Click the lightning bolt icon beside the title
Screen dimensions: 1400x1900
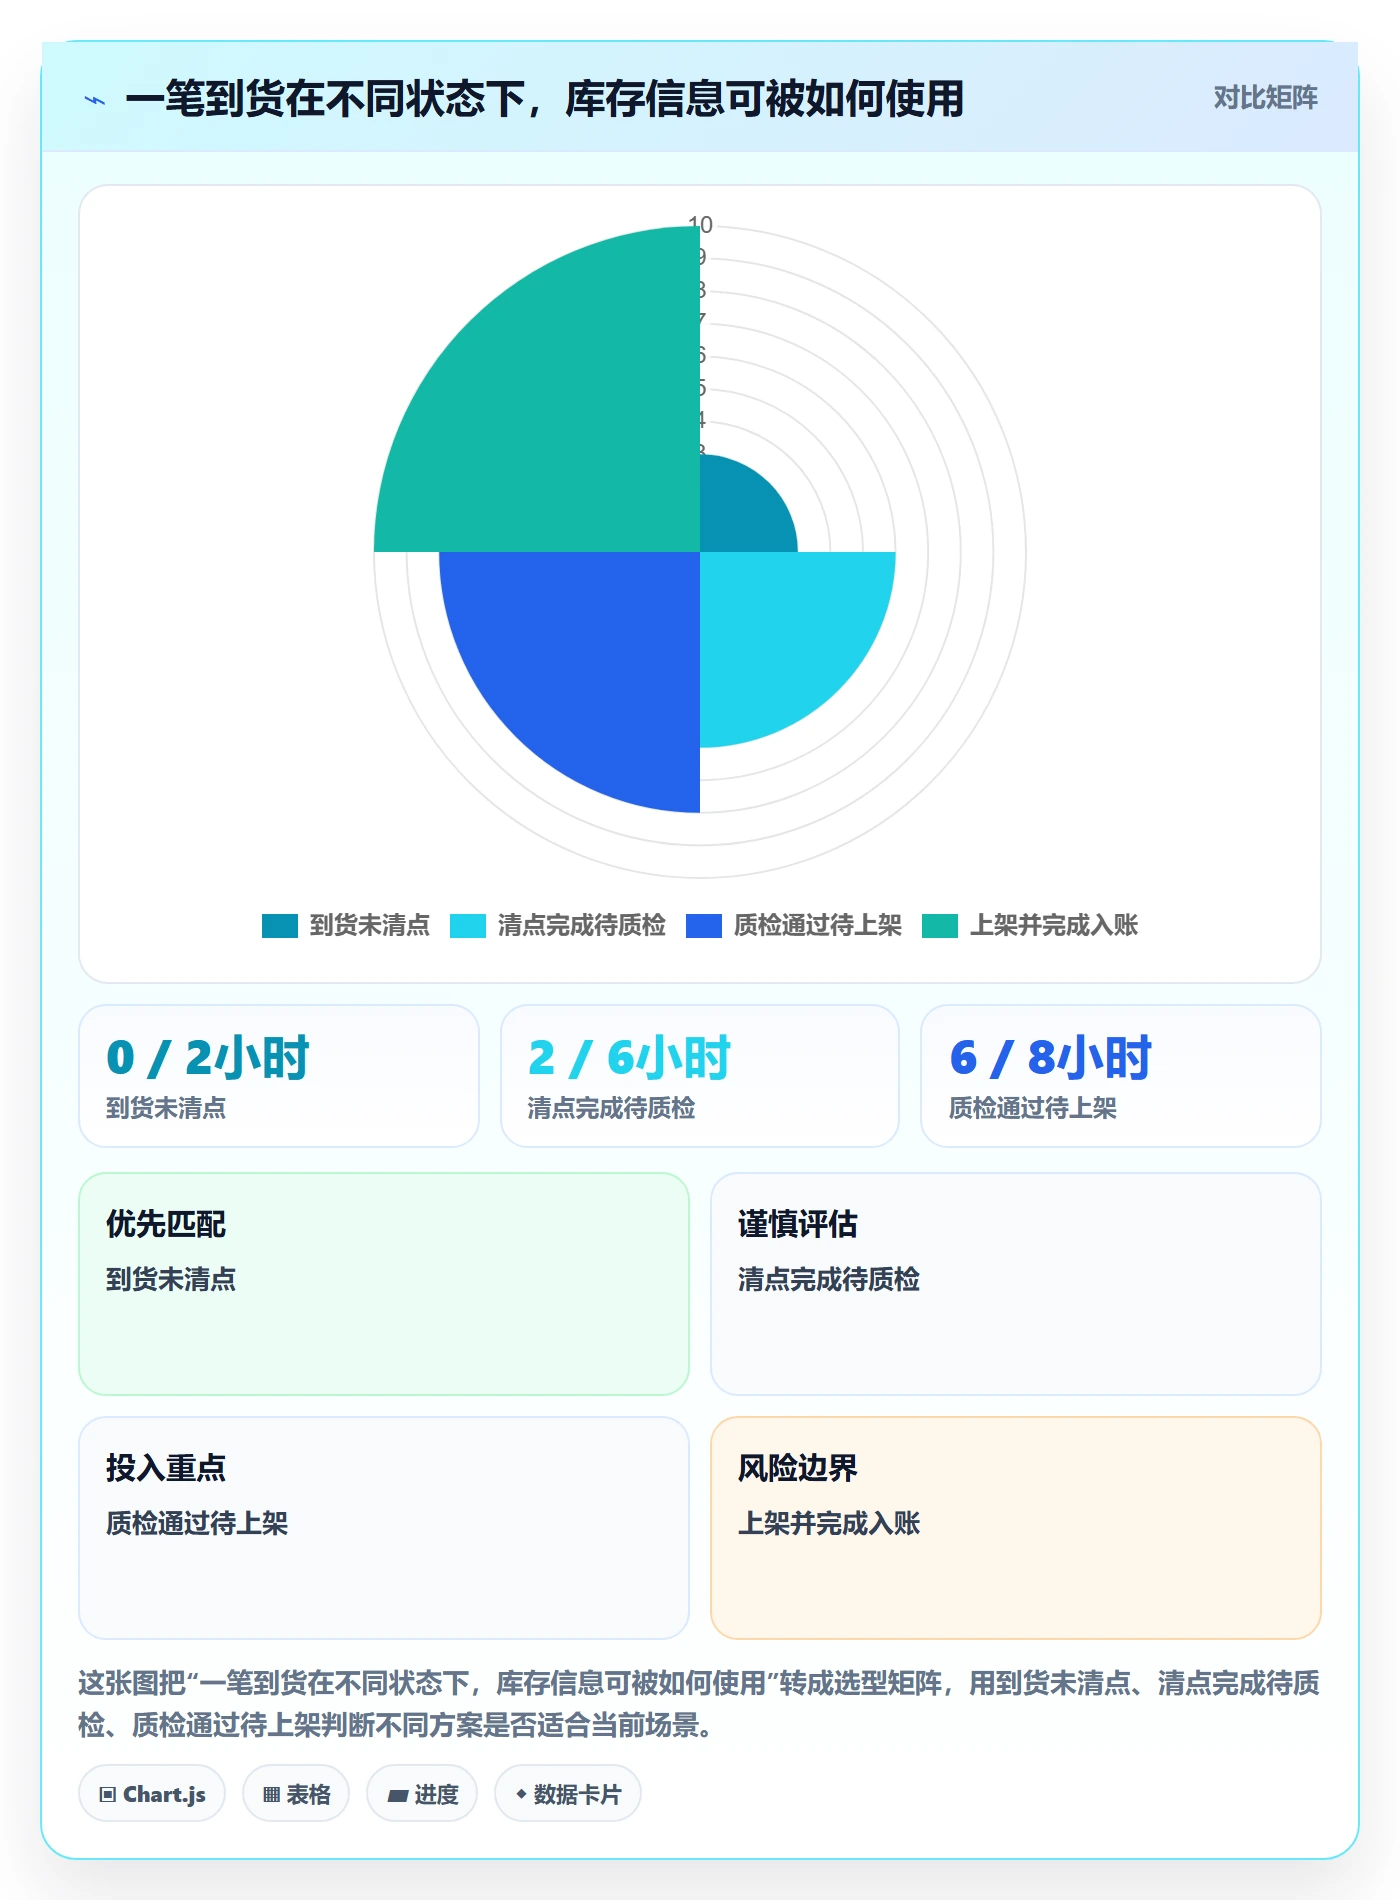click(x=95, y=100)
